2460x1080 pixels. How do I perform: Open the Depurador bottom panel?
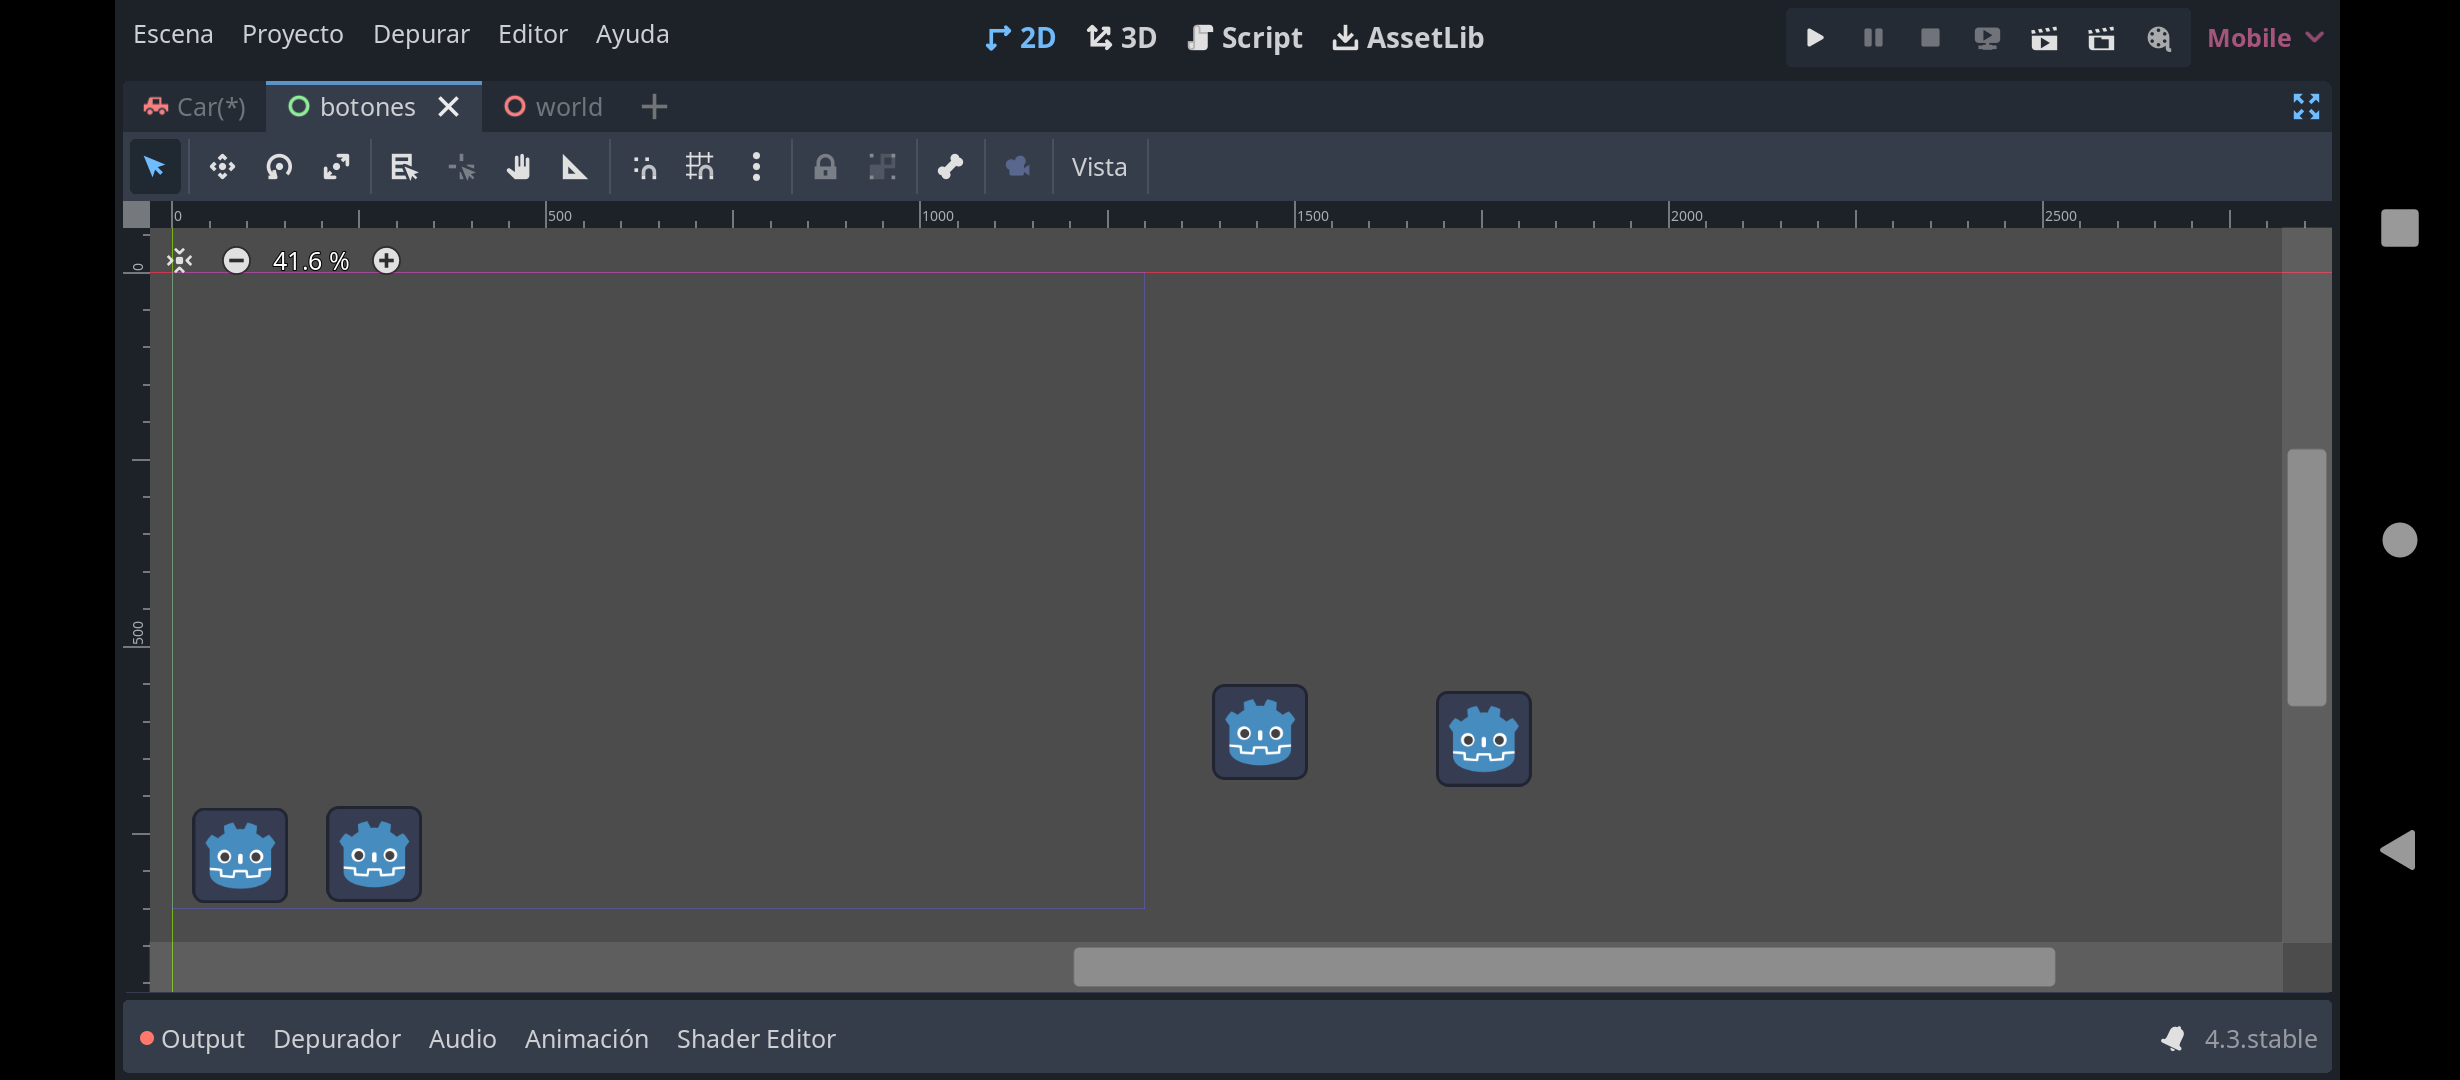tap(337, 1039)
